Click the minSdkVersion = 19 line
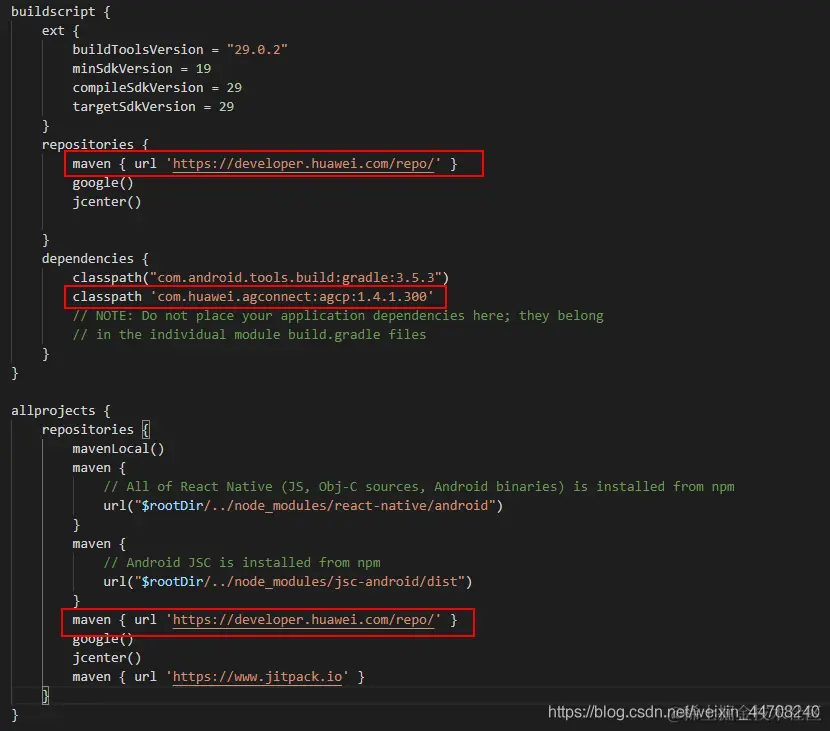 pyautogui.click(x=142, y=68)
